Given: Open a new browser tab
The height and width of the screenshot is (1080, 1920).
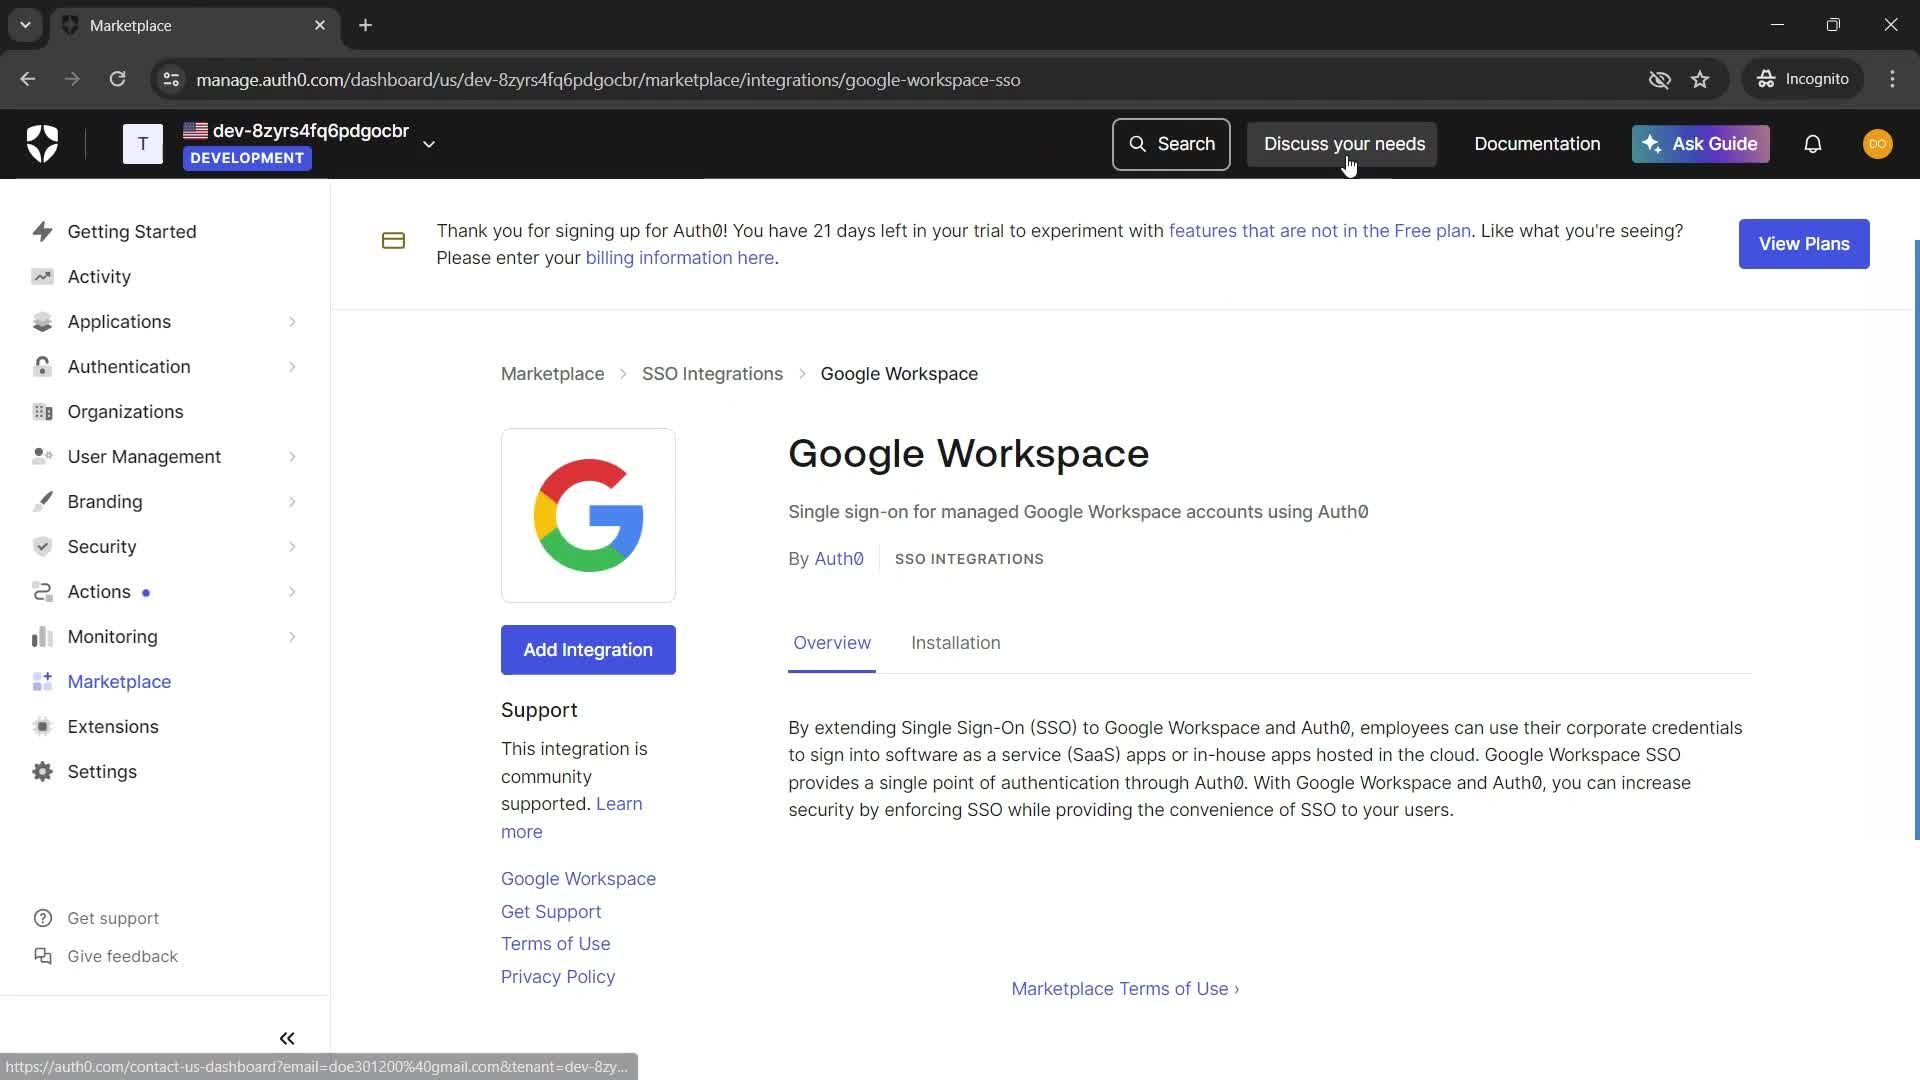Looking at the screenshot, I should 366,26.
